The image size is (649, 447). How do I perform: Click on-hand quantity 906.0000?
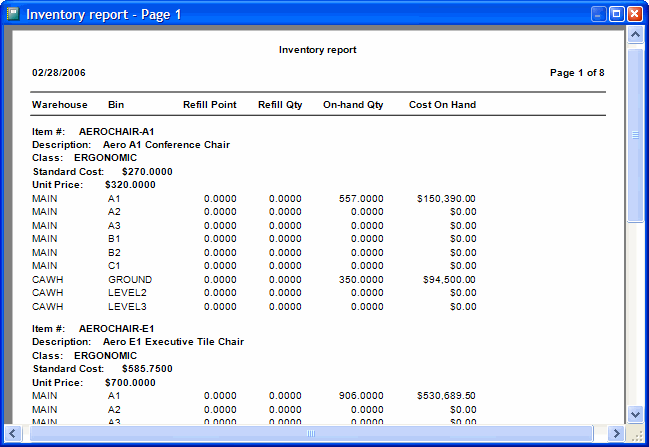[361, 396]
